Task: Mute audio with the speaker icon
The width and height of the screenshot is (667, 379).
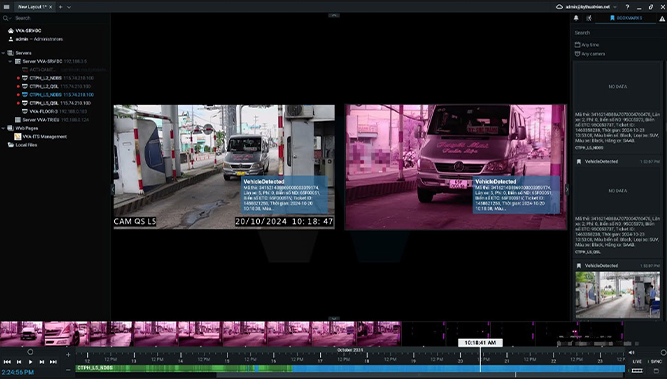Action: (x=631, y=352)
